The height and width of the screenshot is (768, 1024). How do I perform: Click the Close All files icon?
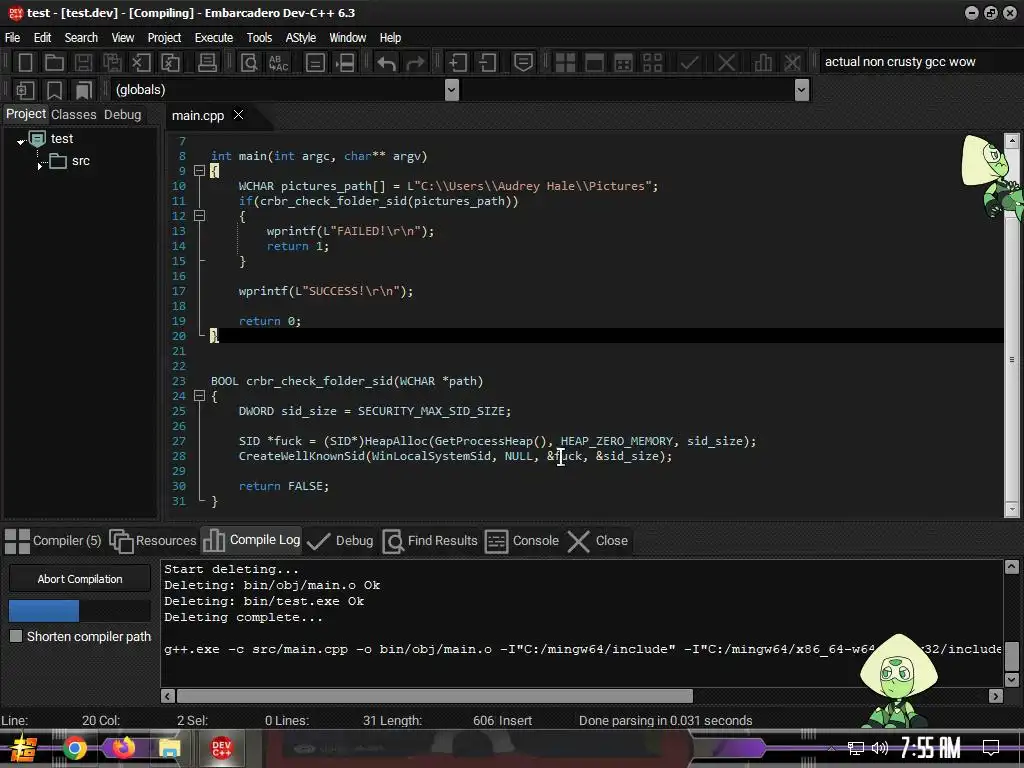point(170,63)
